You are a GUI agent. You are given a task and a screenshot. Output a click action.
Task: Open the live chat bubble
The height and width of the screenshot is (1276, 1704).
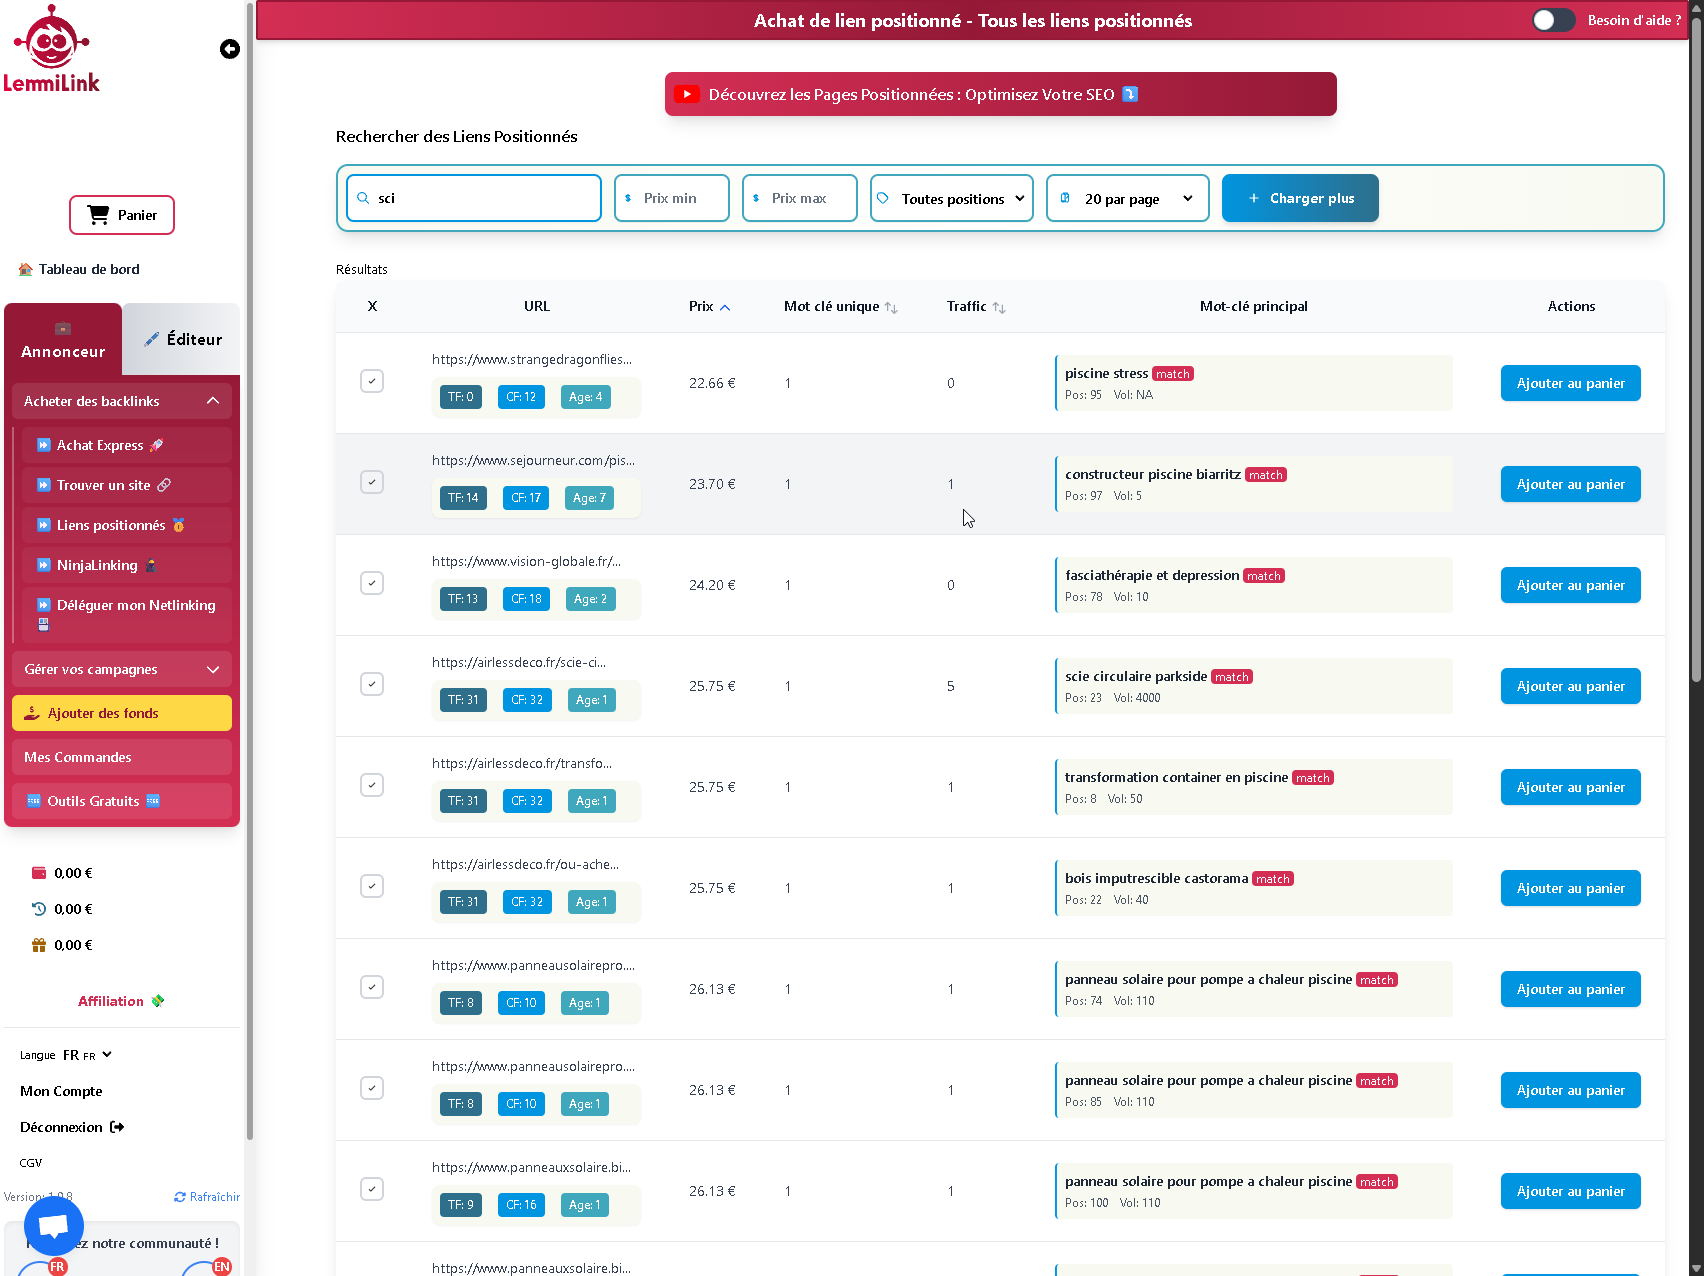pos(52,1225)
